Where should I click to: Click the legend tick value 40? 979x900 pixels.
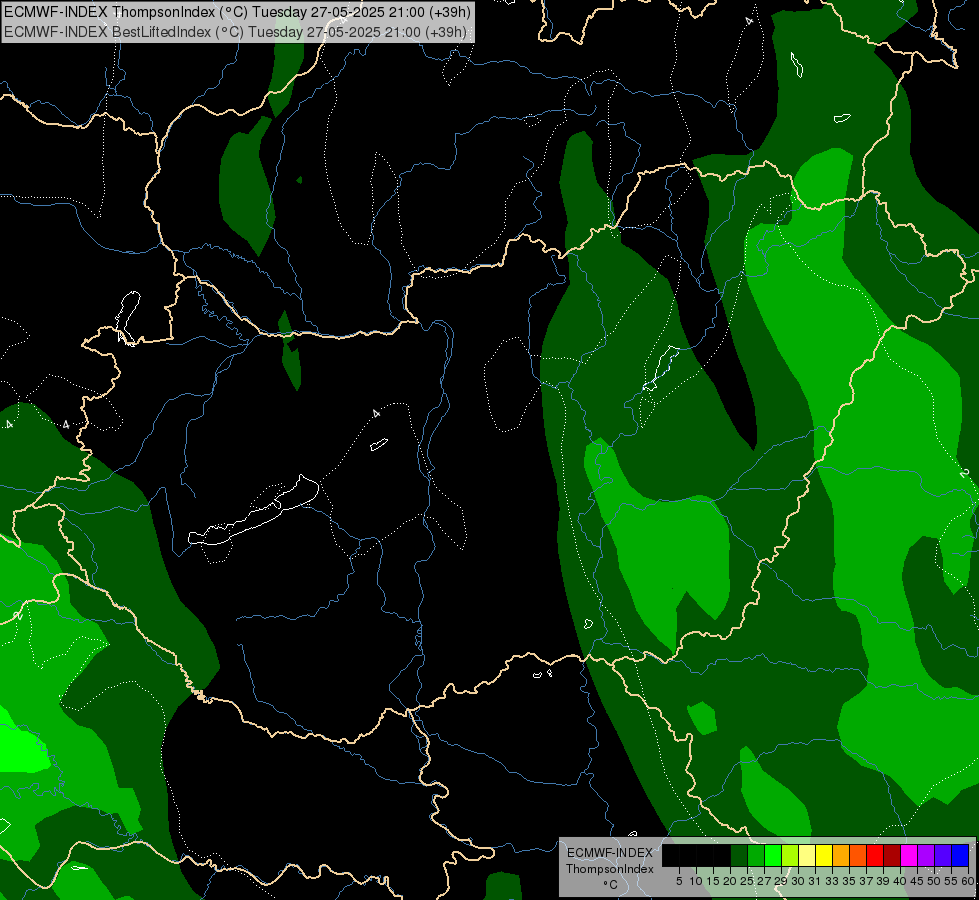click(x=900, y=881)
